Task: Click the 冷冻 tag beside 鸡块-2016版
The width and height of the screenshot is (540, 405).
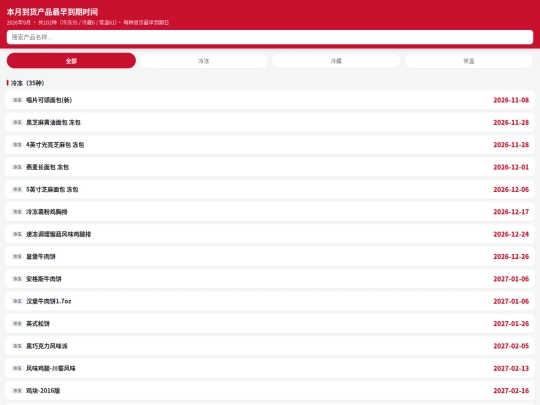Action: [x=17, y=391]
